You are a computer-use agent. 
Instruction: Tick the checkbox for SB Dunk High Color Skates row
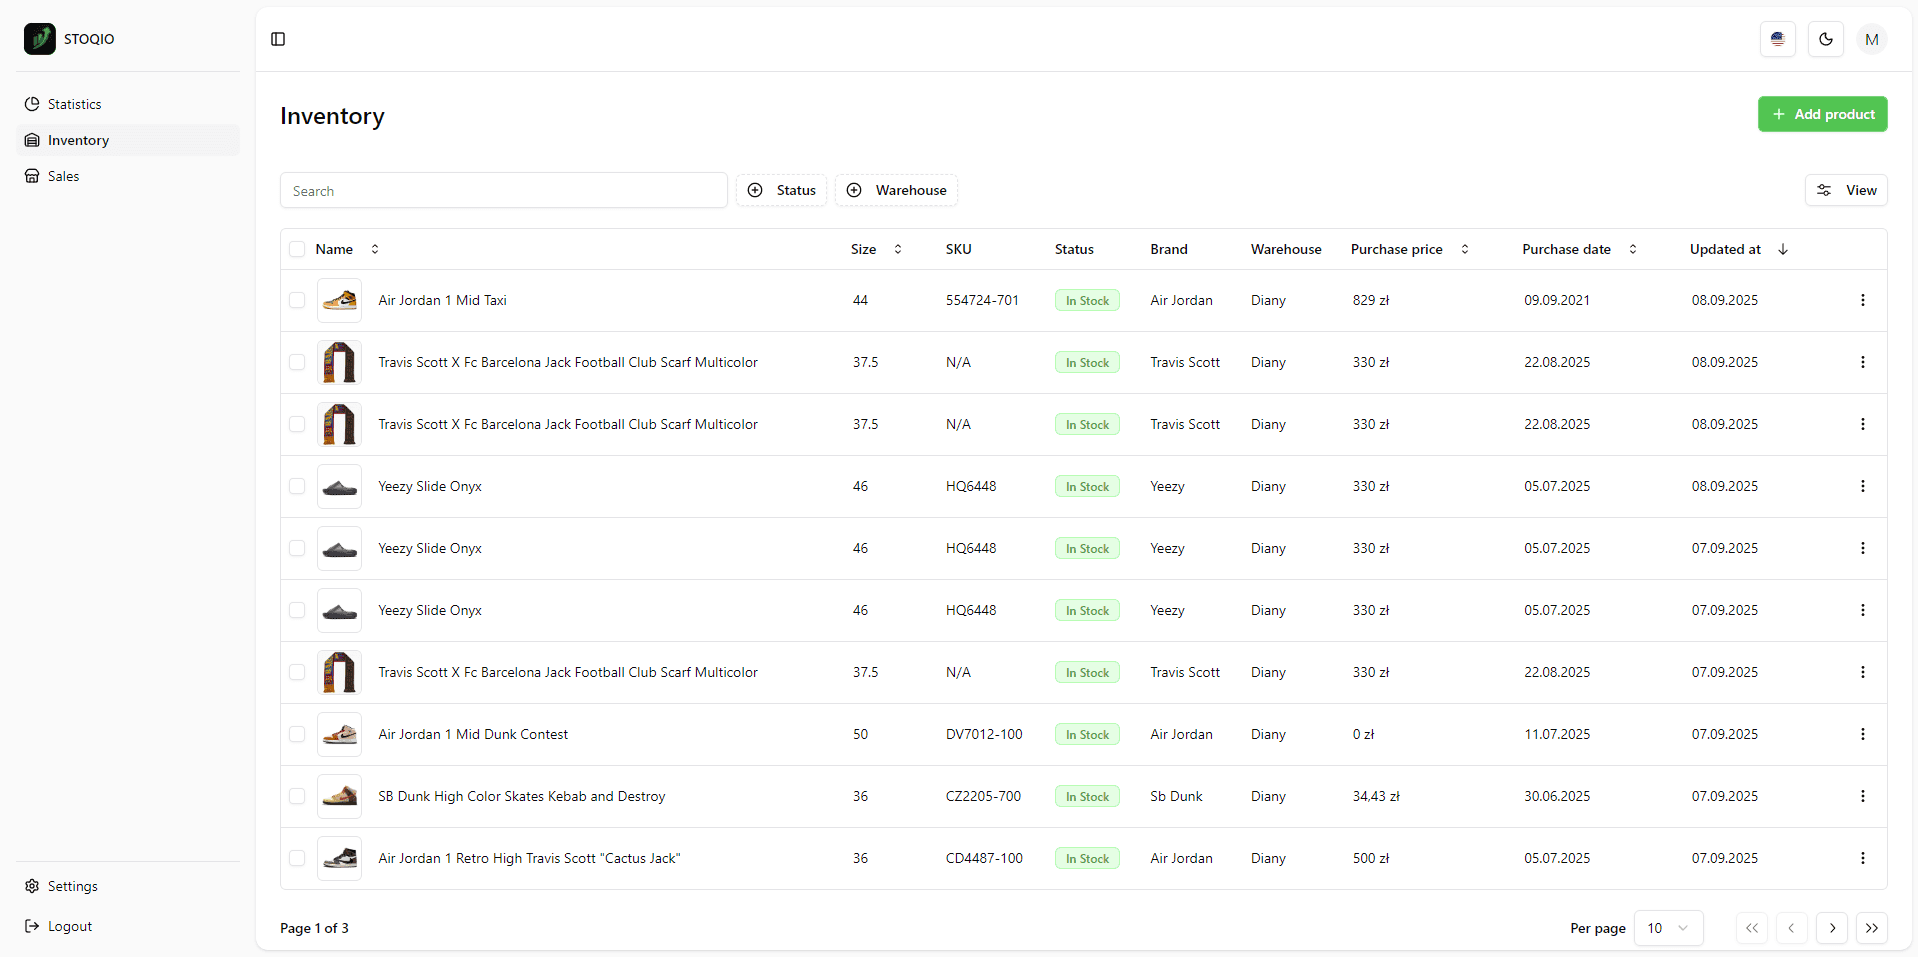click(297, 796)
